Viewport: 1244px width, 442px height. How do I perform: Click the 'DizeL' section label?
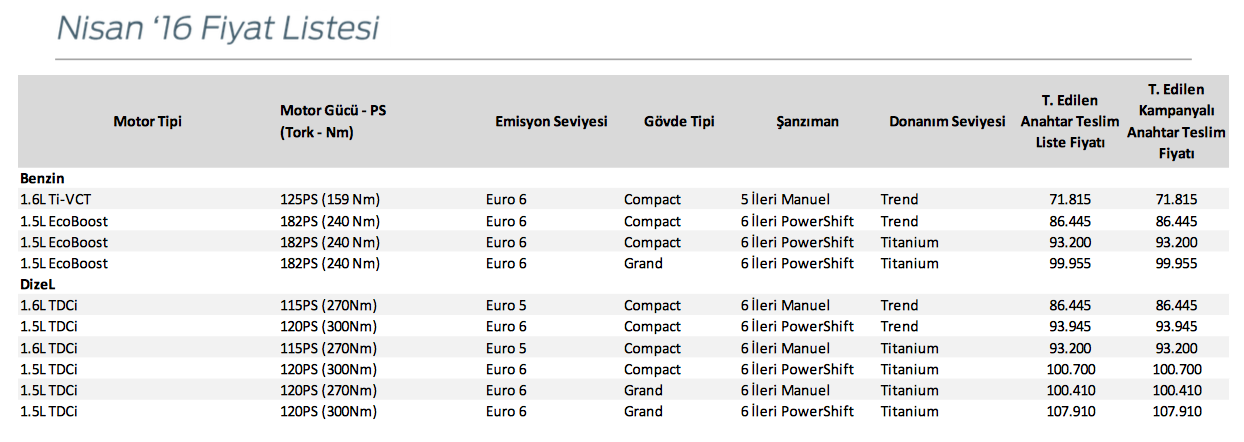click(38, 284)
